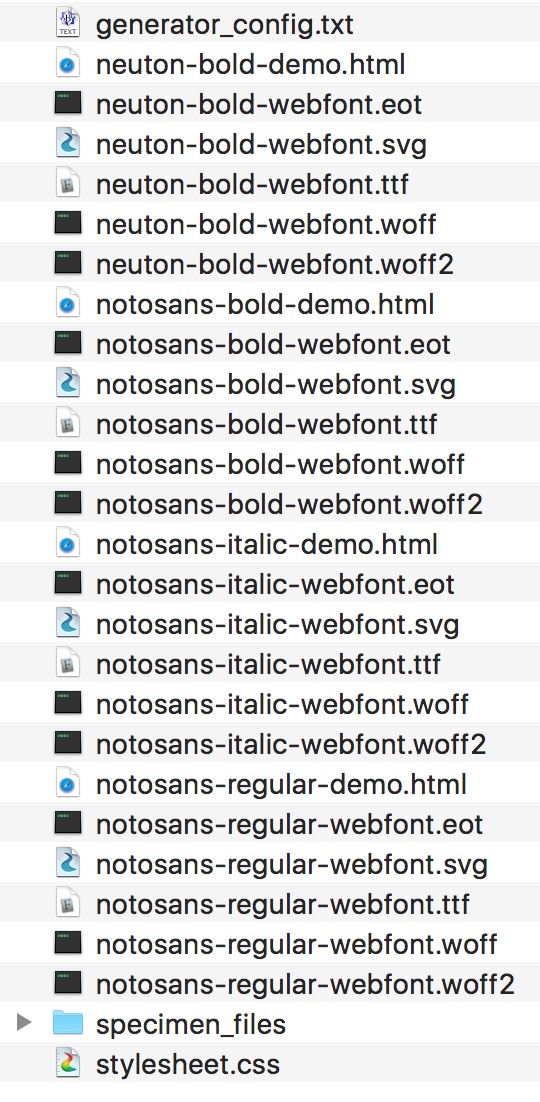The image size is (540, 1102).
Task: Select the file name notosans-bold-webfont.woff2
Action: click(x=289, y=505)
